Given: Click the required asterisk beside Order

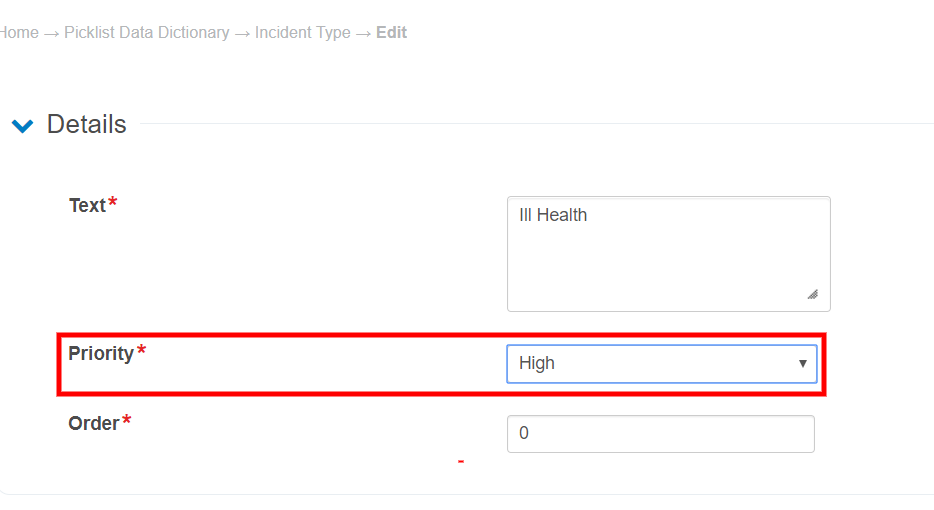Looking at the screenshot, I should (x=127, y=421).
